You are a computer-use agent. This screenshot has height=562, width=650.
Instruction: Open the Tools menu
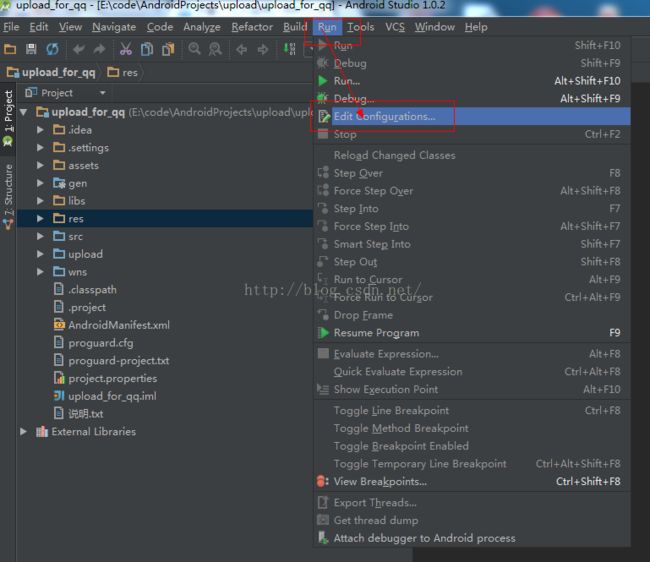coord(361,27)
